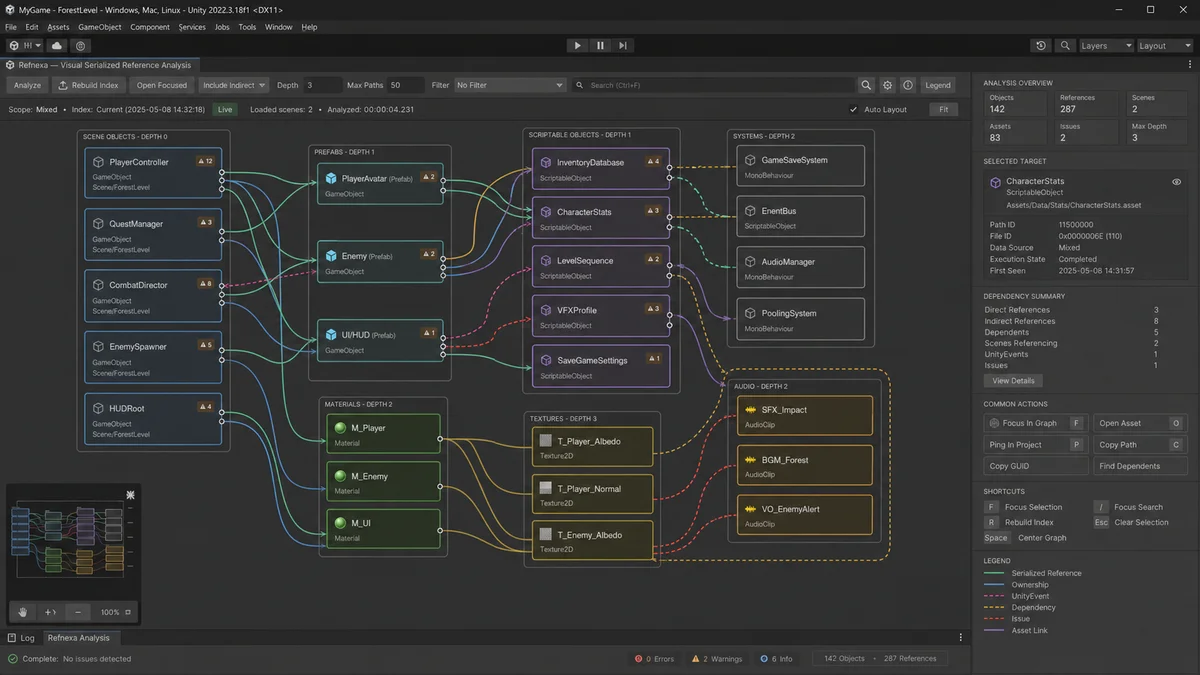Click the SFX_Impact audio waveform icon
Viewport: 1200px width, 675px height.
[x=751, y=410]
